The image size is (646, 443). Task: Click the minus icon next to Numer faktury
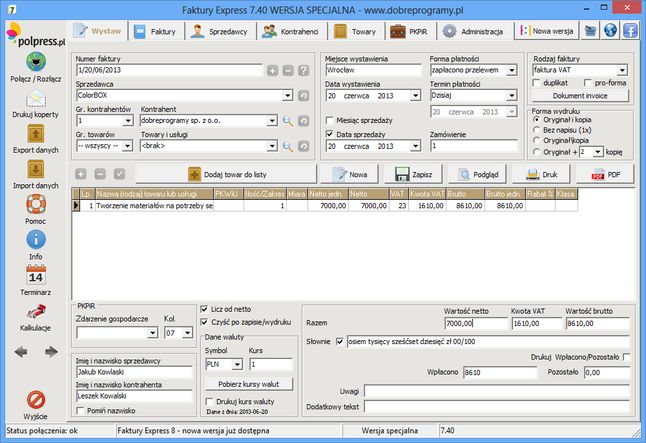pos(288,70)
